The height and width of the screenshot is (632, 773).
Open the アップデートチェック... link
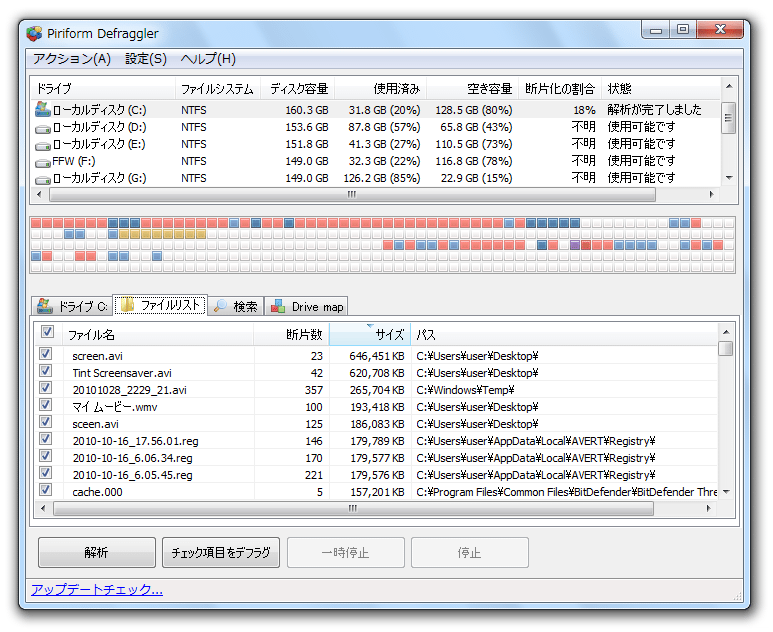pyautogui.click(x=97, y=590)
